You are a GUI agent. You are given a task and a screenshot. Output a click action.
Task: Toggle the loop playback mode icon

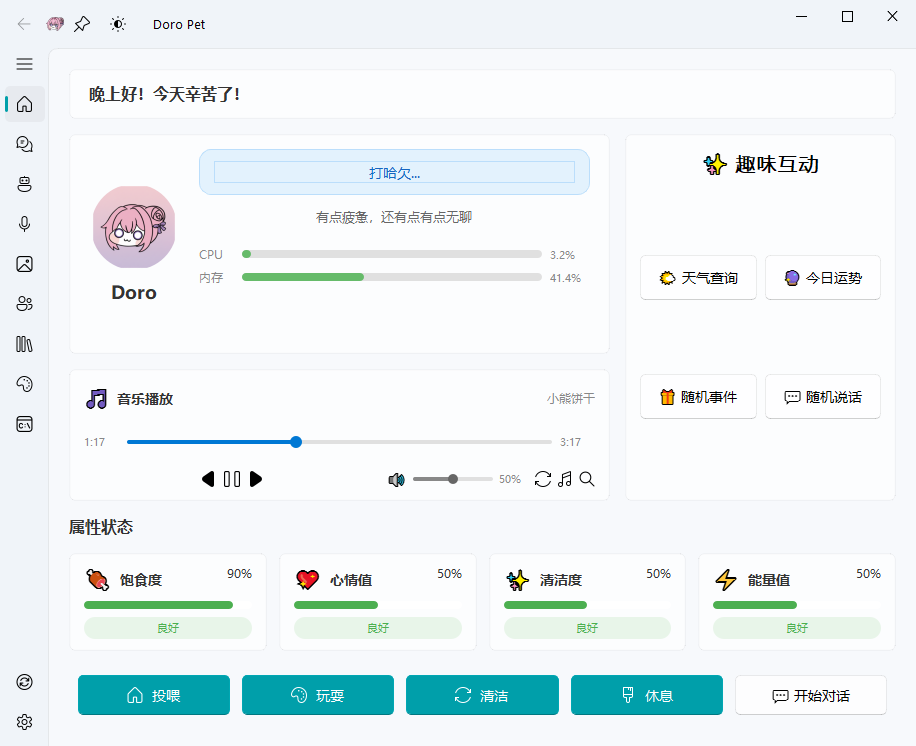click(543, 479)
